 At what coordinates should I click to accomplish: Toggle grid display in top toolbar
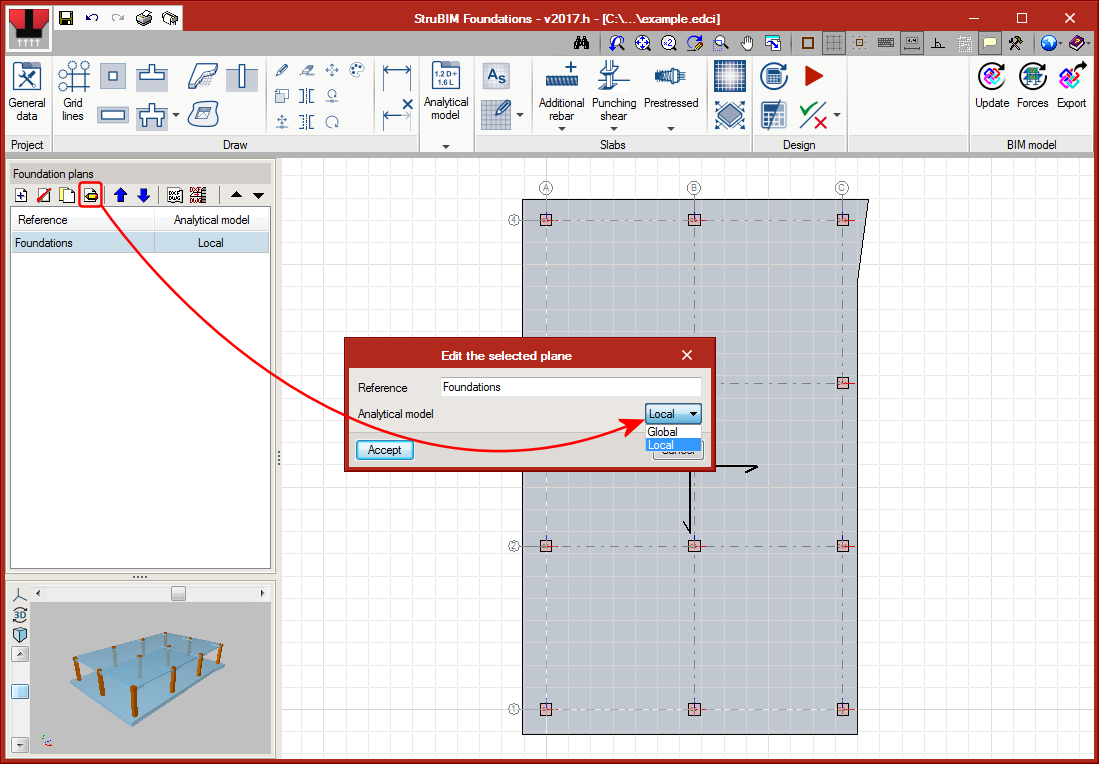[833, 43]
